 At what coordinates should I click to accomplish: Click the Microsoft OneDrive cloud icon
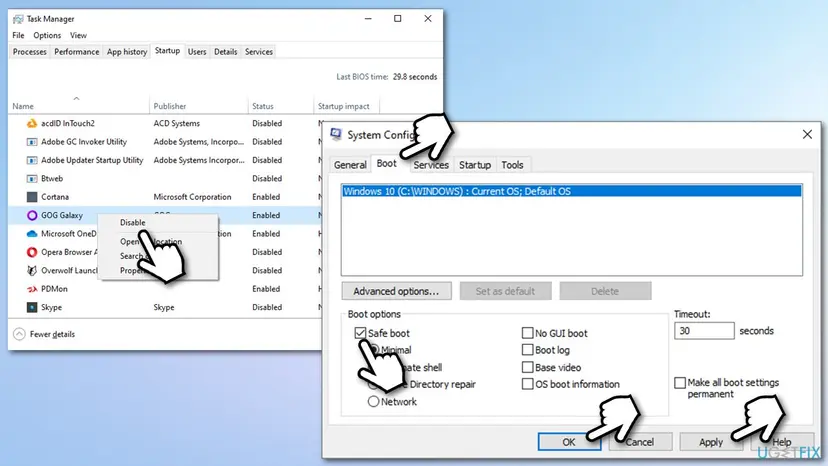coord(32,234)
